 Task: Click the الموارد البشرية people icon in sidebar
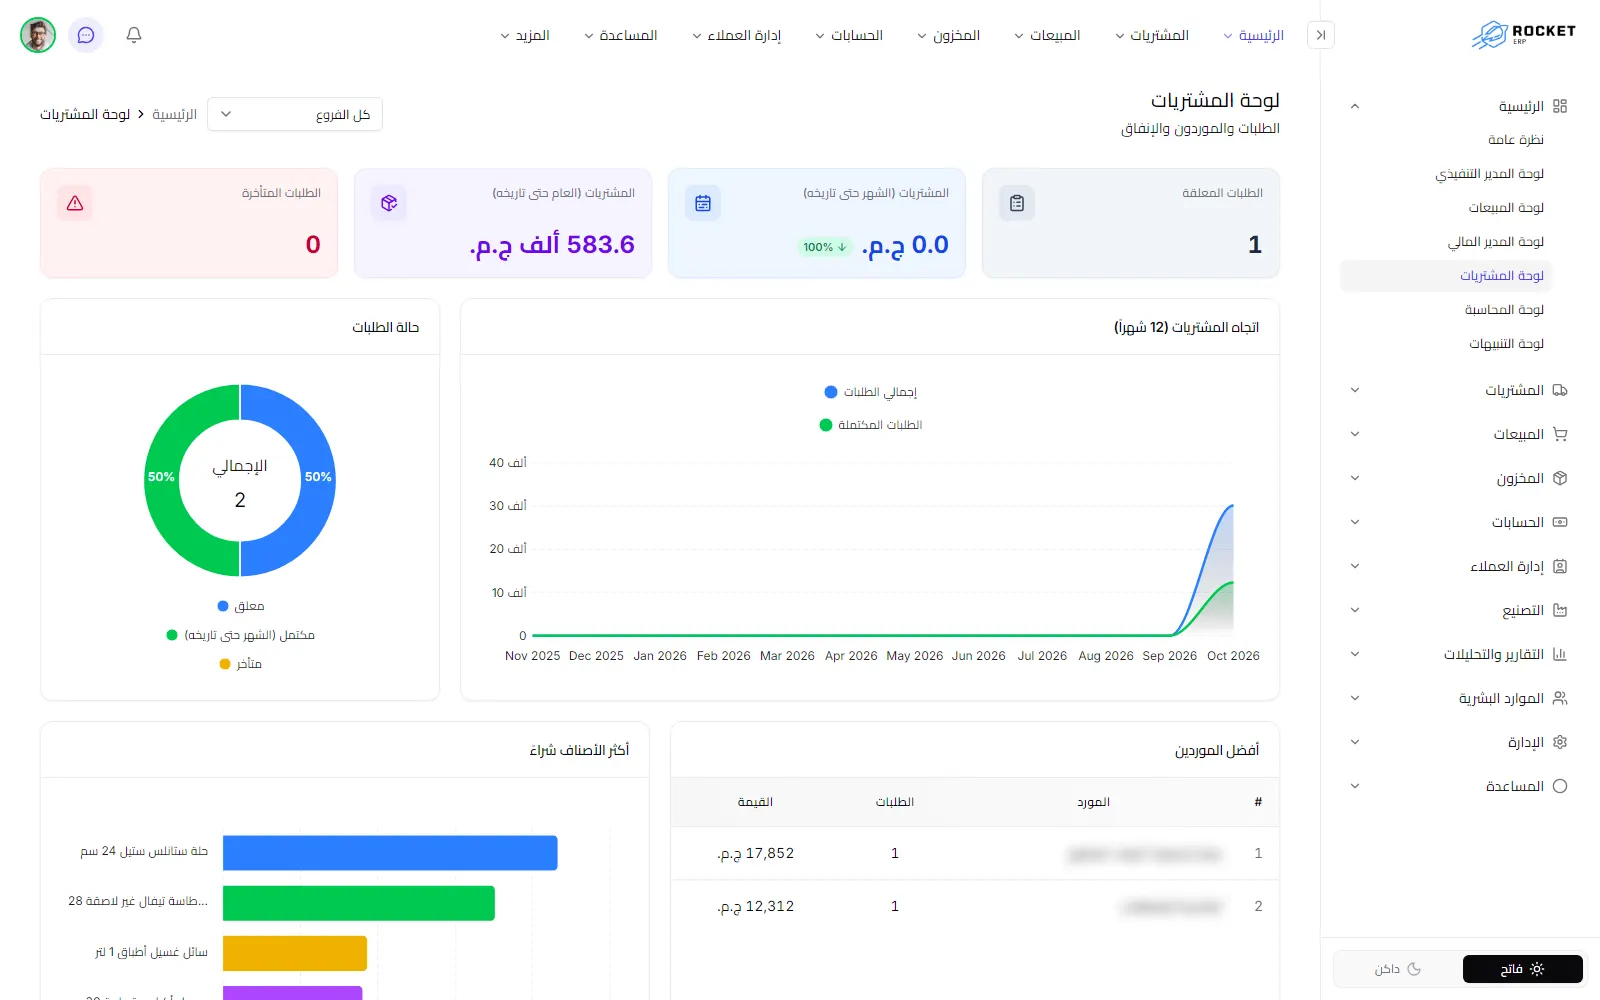point(1560,698)
